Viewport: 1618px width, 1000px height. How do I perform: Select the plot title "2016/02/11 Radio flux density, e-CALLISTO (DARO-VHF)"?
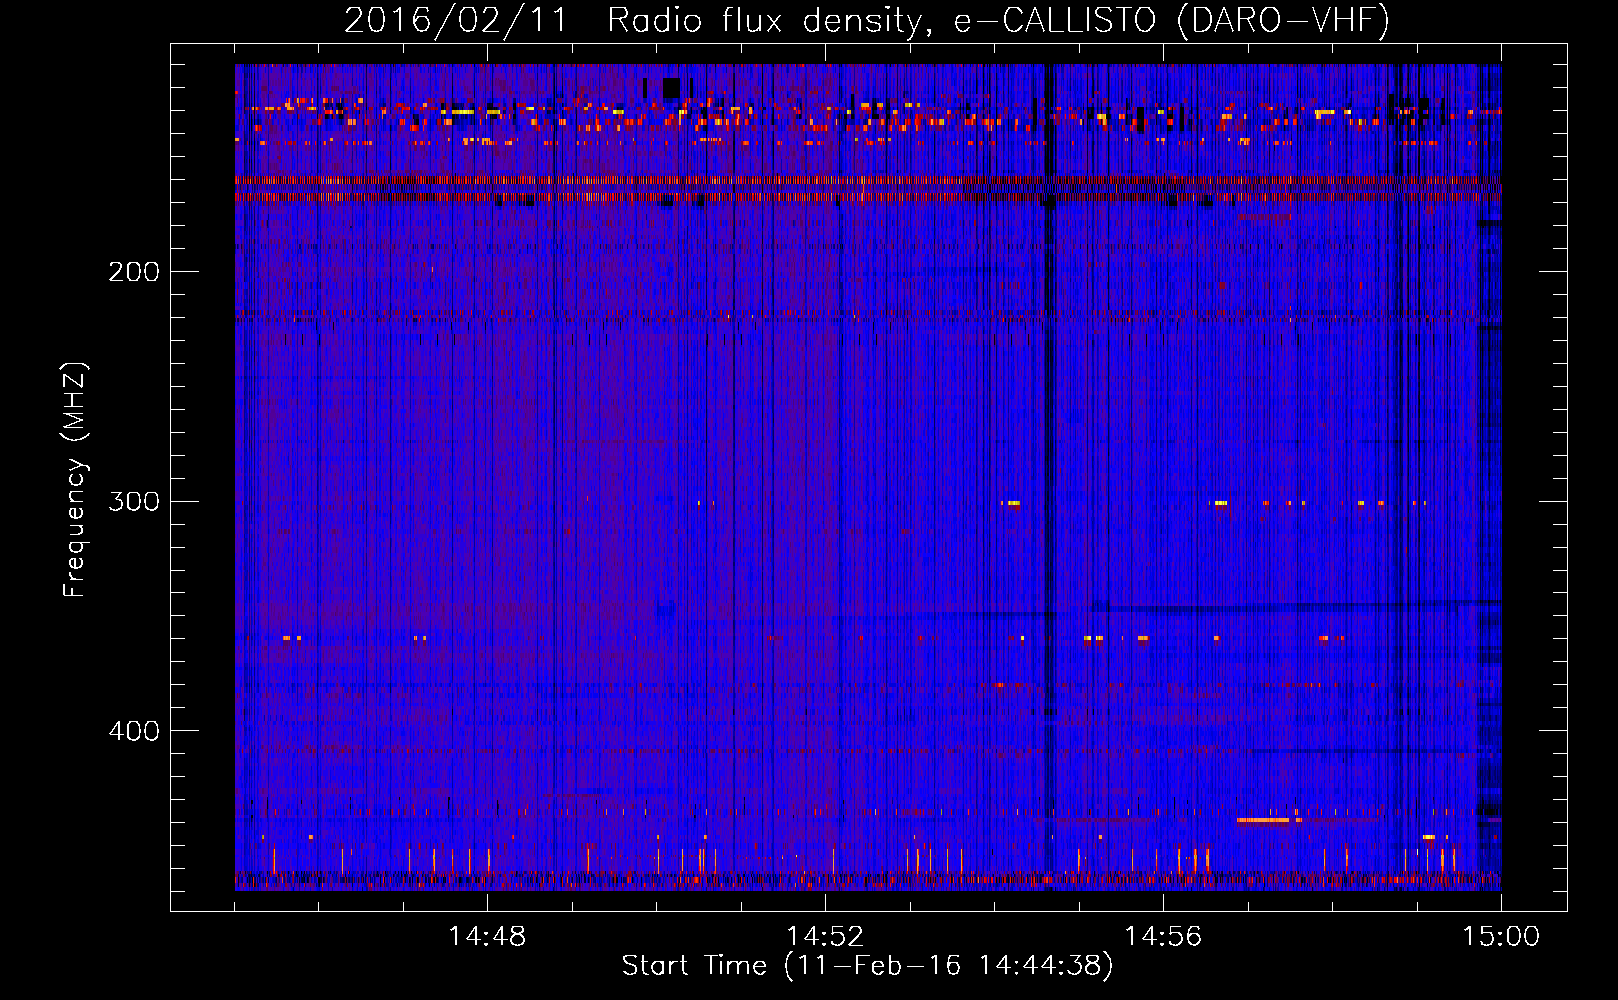867,21
